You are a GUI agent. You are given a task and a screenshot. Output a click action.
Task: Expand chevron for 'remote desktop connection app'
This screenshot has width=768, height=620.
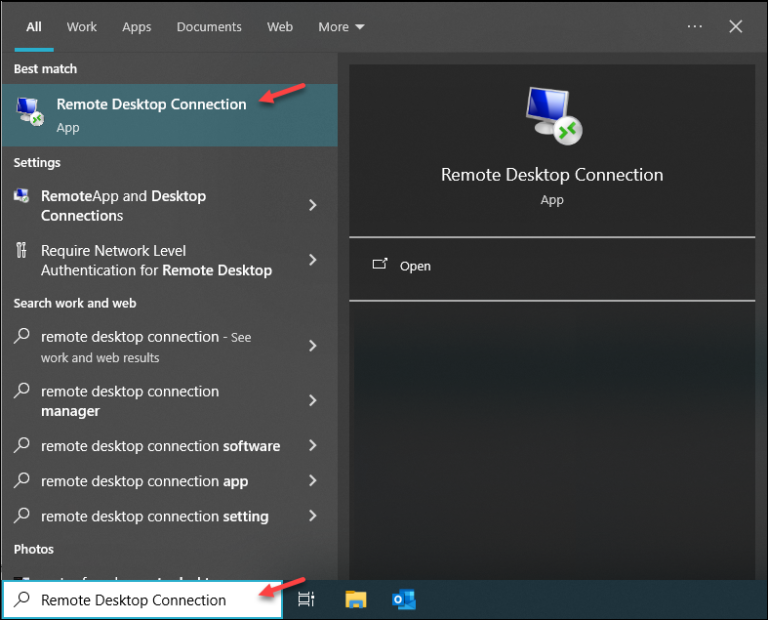[312, 480]
